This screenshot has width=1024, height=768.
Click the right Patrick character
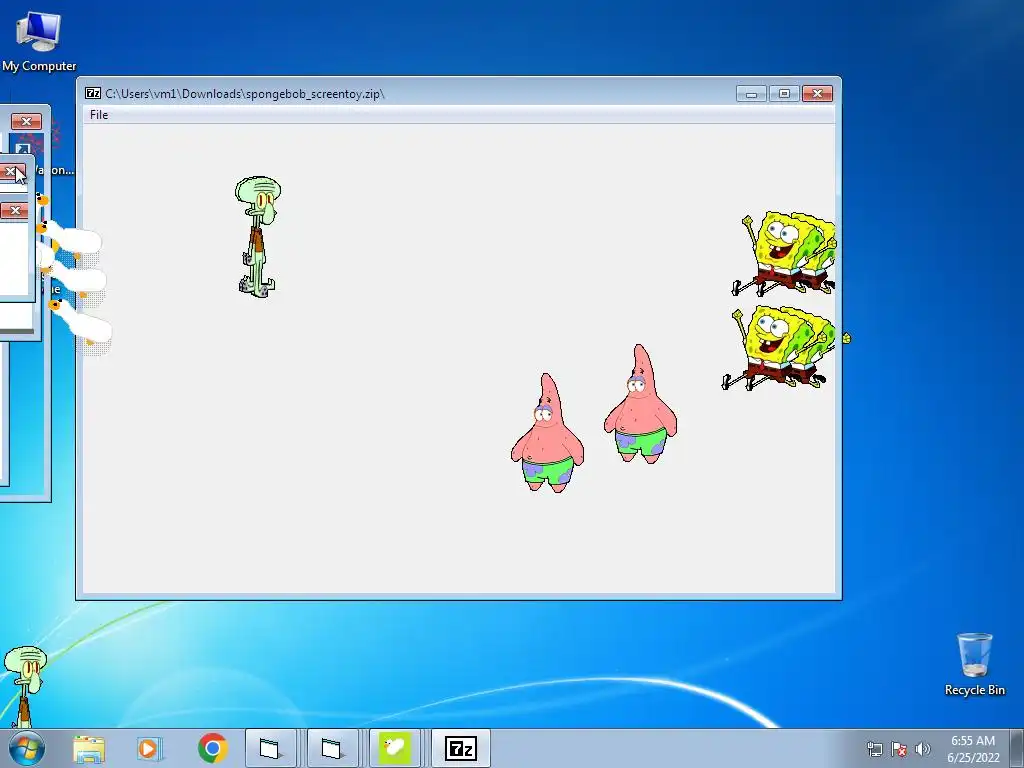pos(640,404)
